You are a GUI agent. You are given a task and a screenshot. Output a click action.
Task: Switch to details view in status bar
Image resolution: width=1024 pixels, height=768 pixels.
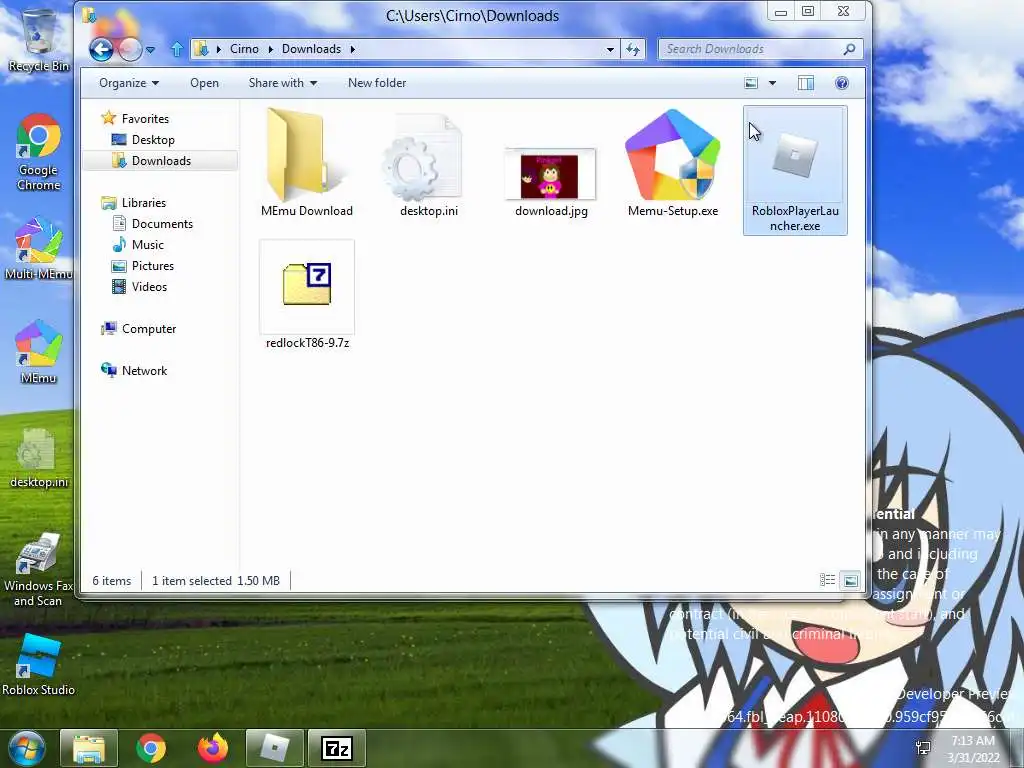(x=827, y=580)
